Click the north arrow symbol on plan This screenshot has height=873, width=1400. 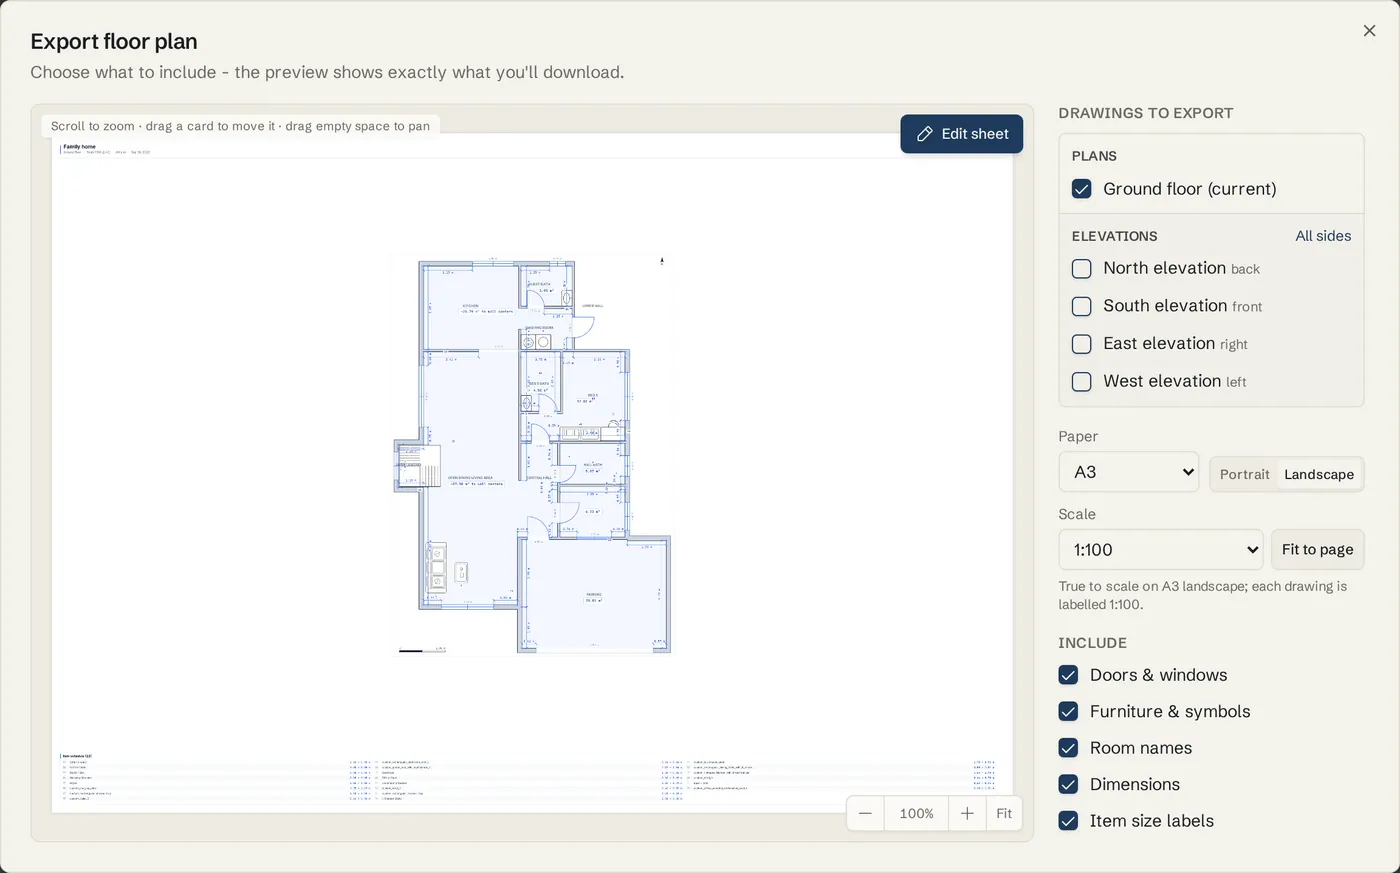(x=661, y=261)
